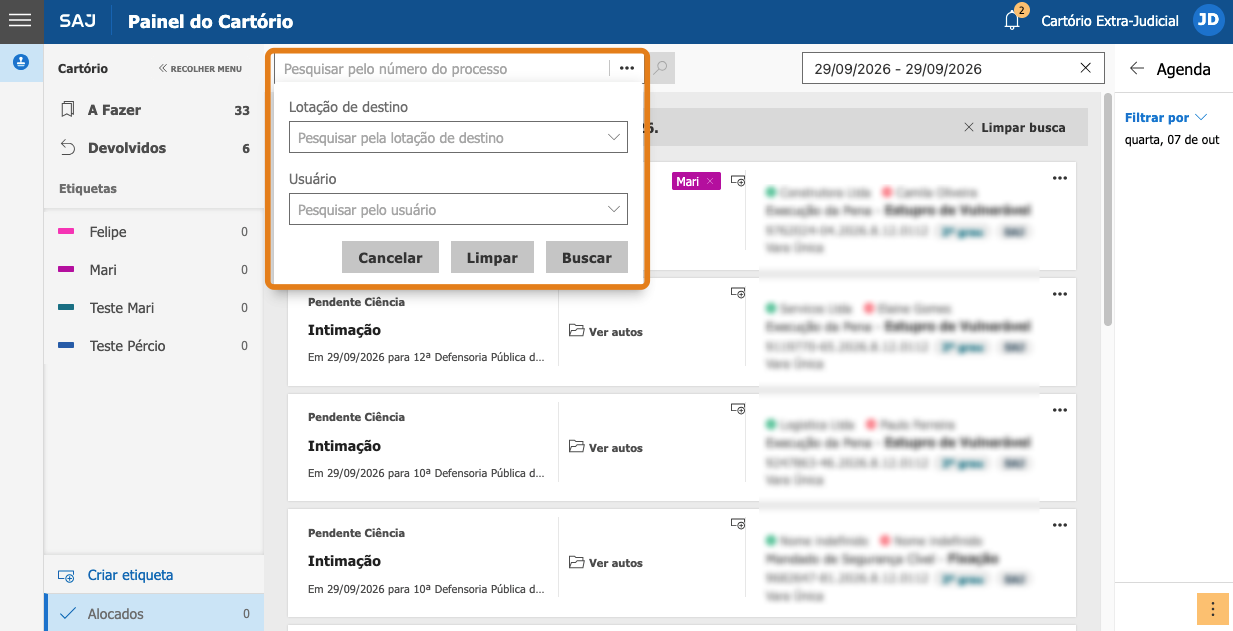Image resolution: width=1233 pixels, height=631 pixels.
Task: Click the Cancelar button
Action: 390,257
